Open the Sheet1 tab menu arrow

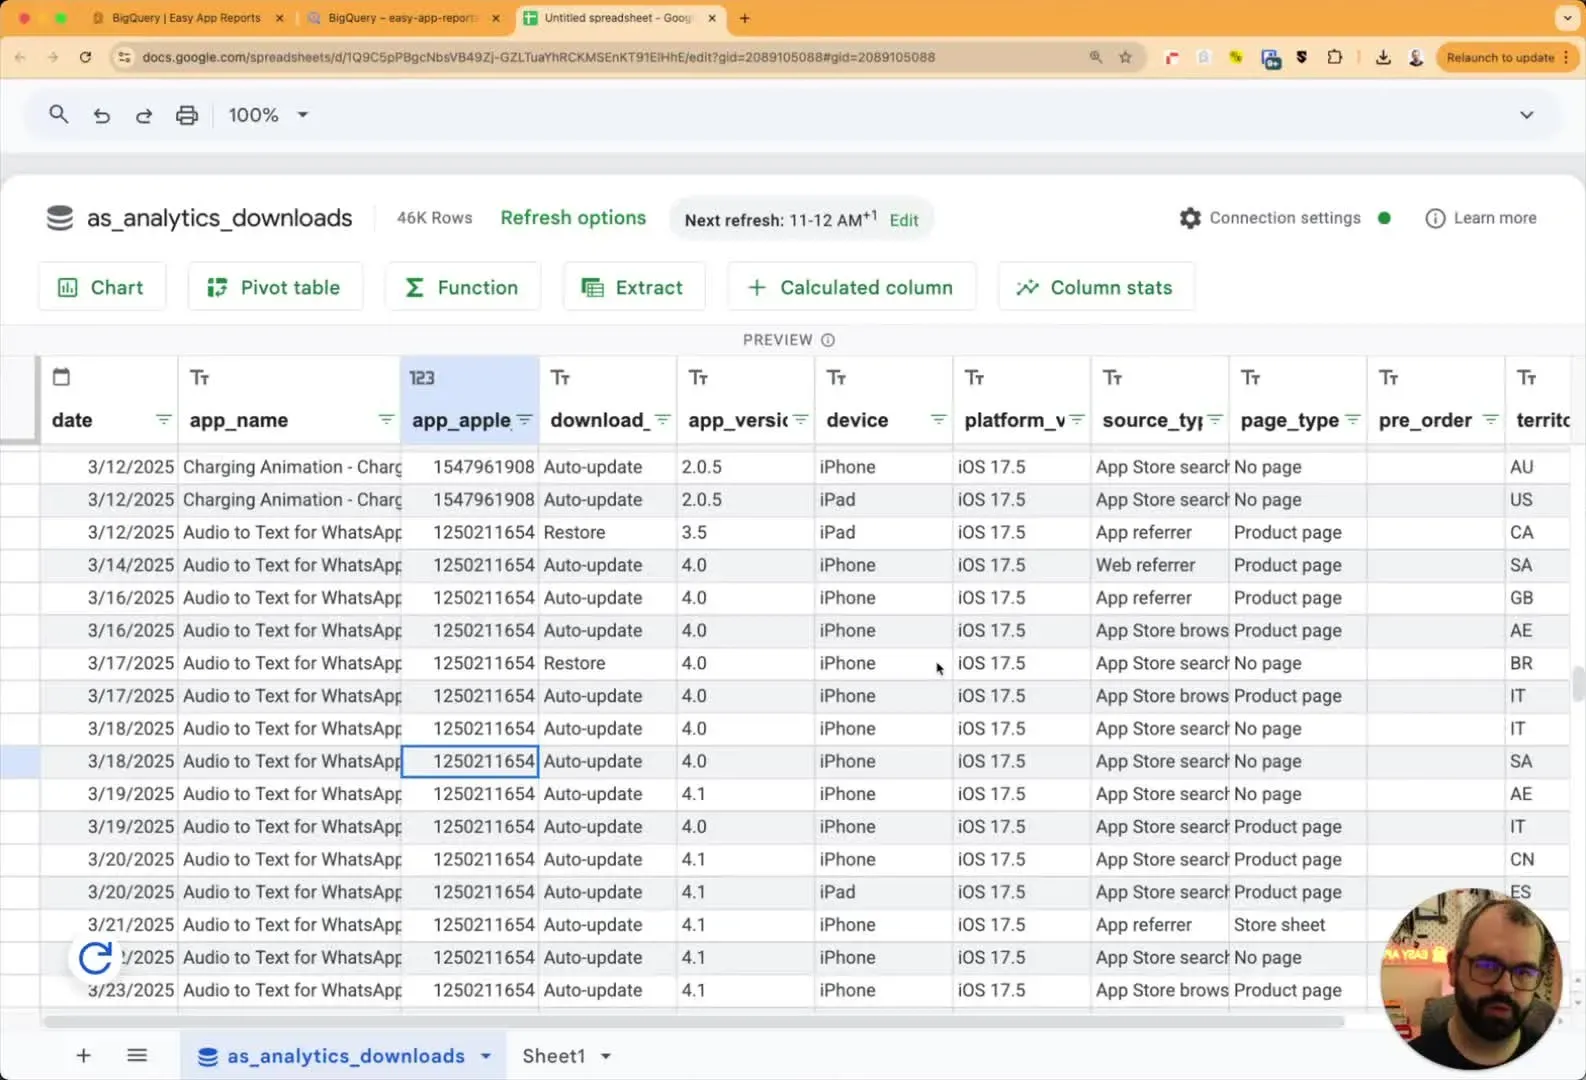606,1056
